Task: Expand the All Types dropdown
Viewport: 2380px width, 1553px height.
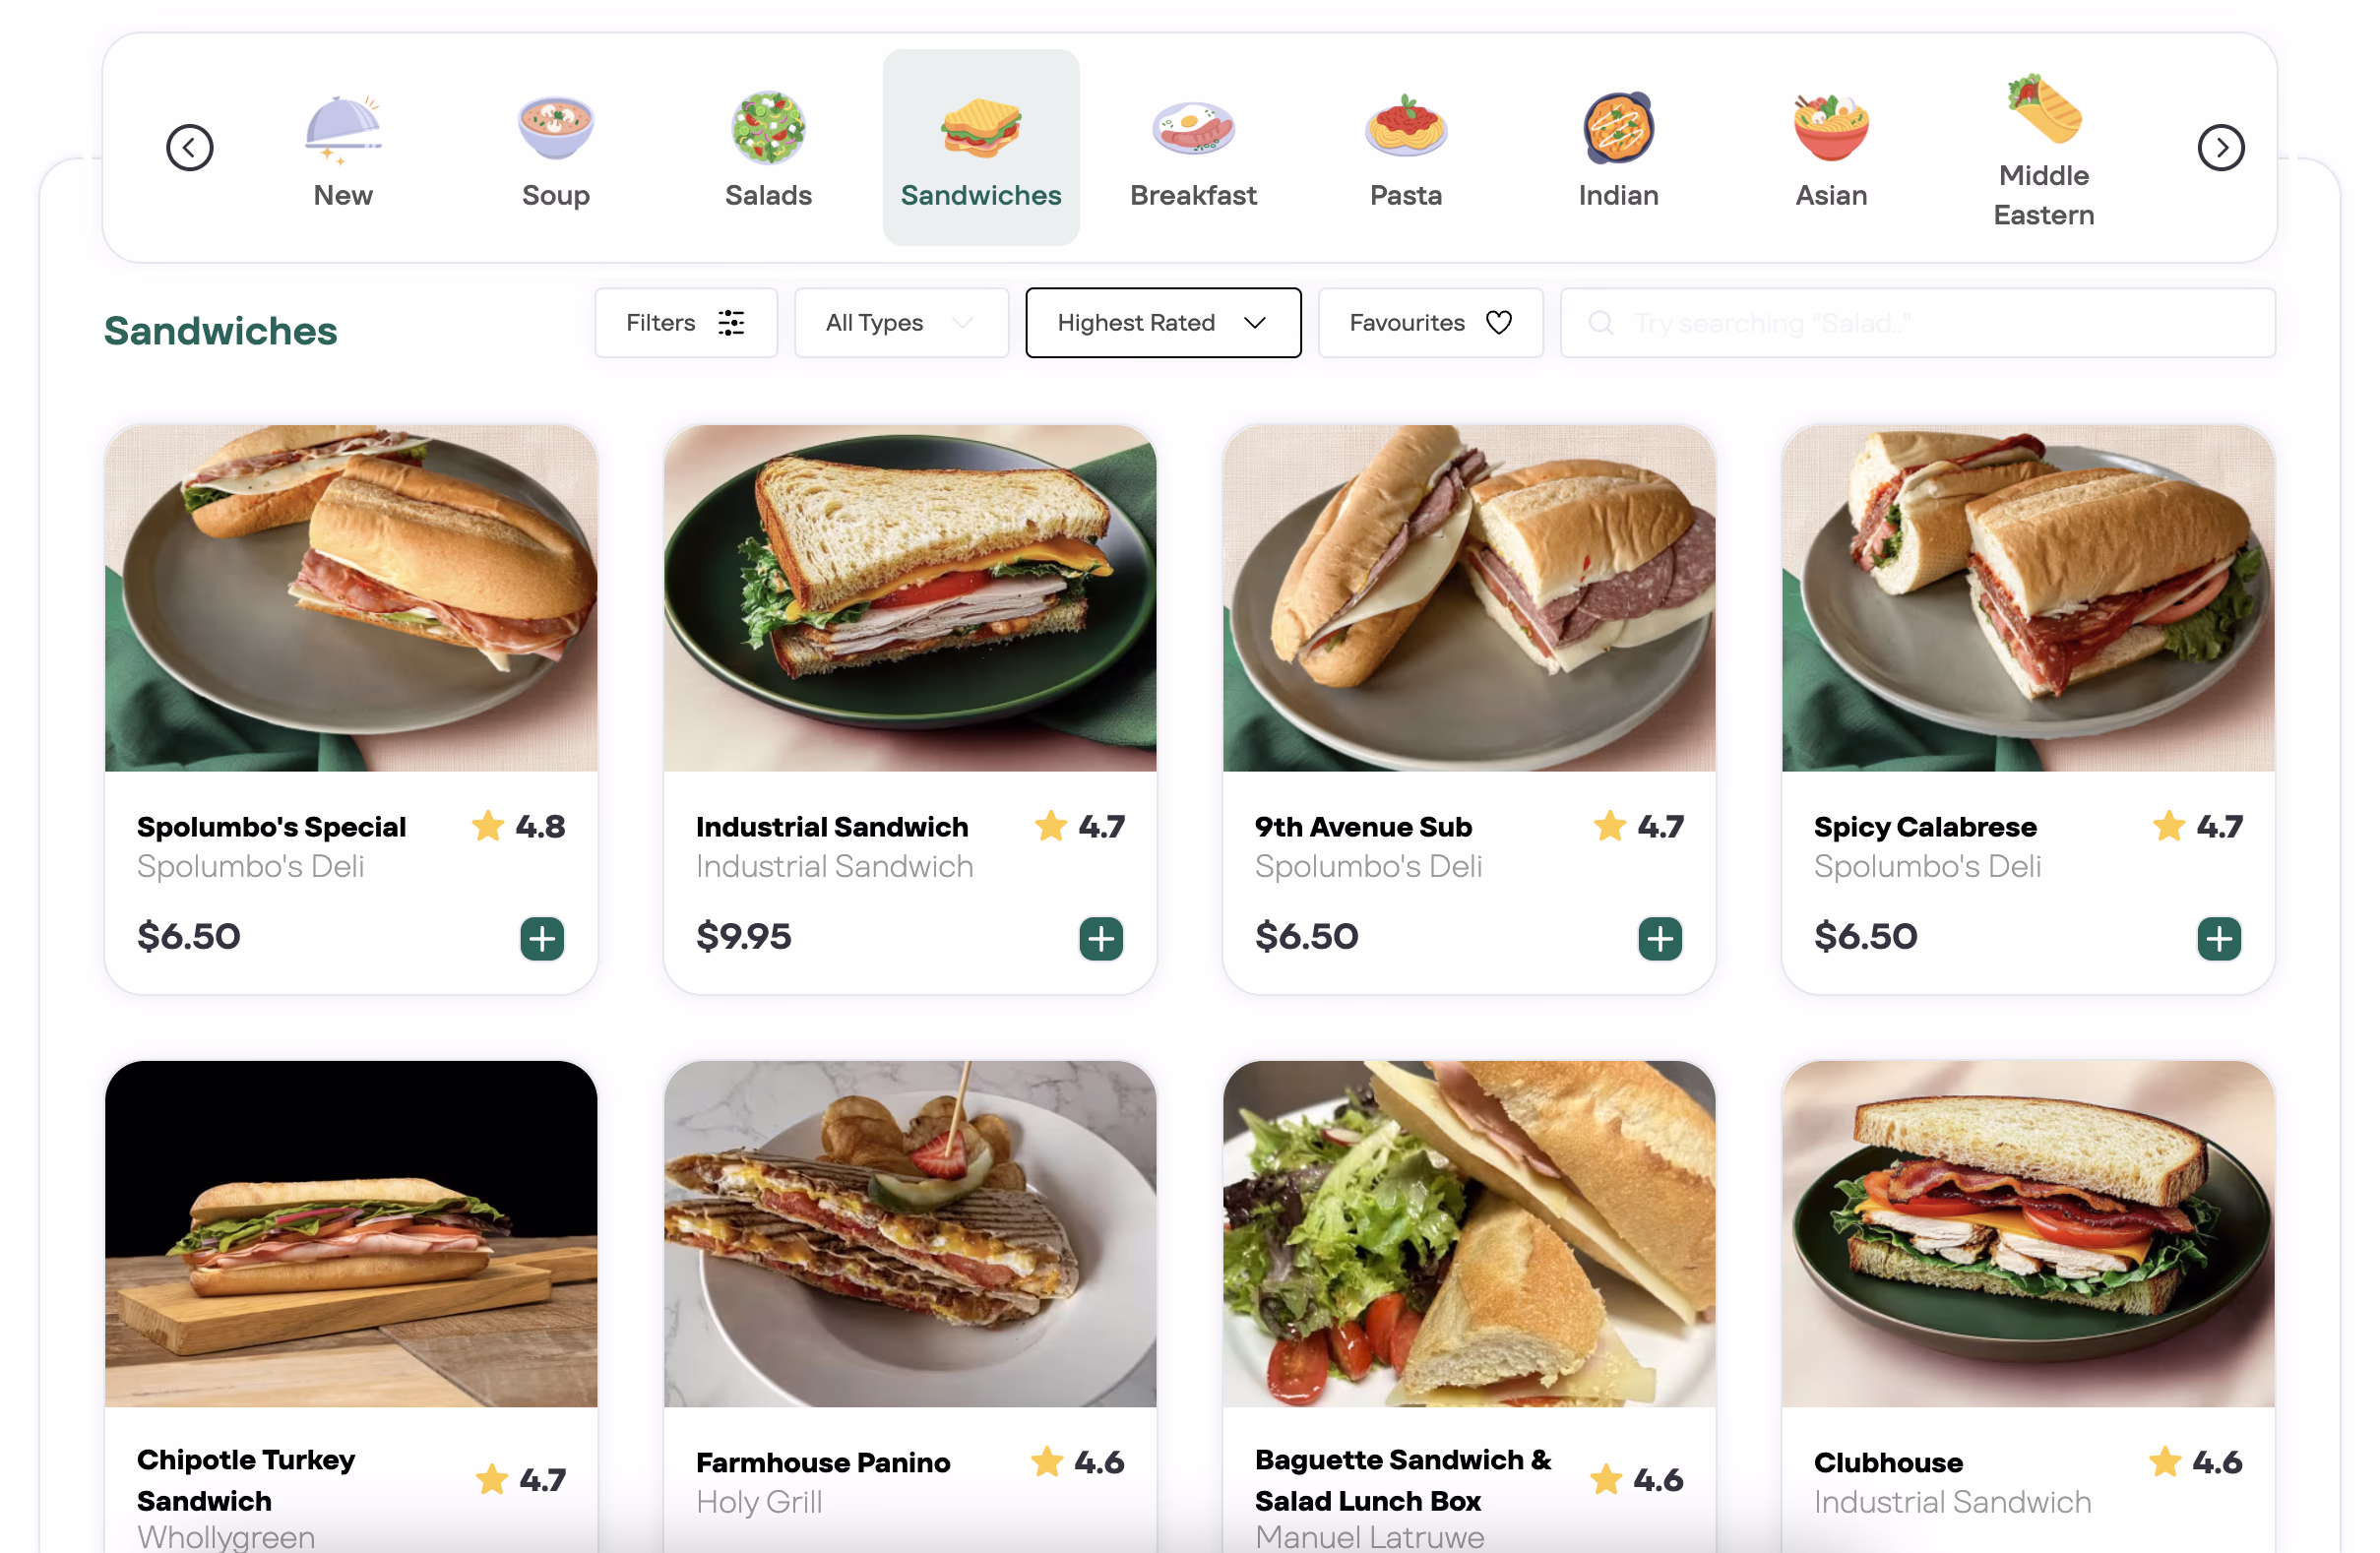Action: tap(901, 323)
